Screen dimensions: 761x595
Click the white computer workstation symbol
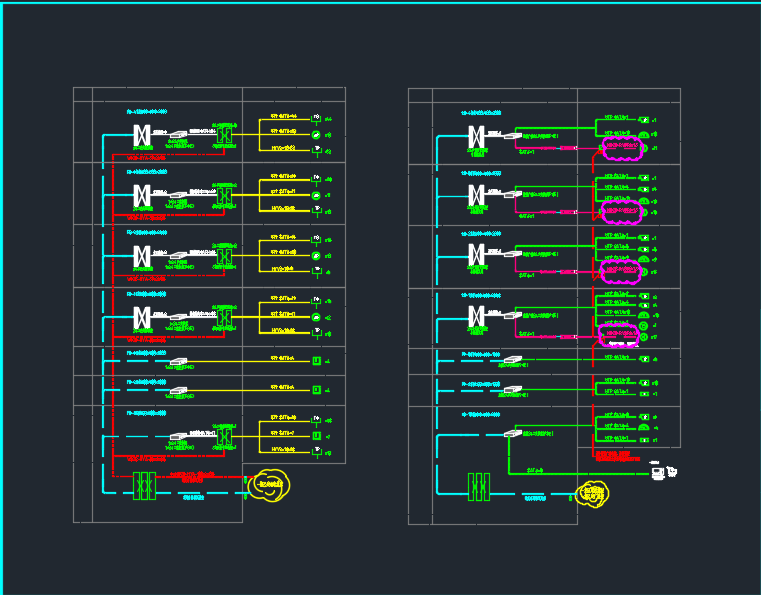click(x=658, y=472)
